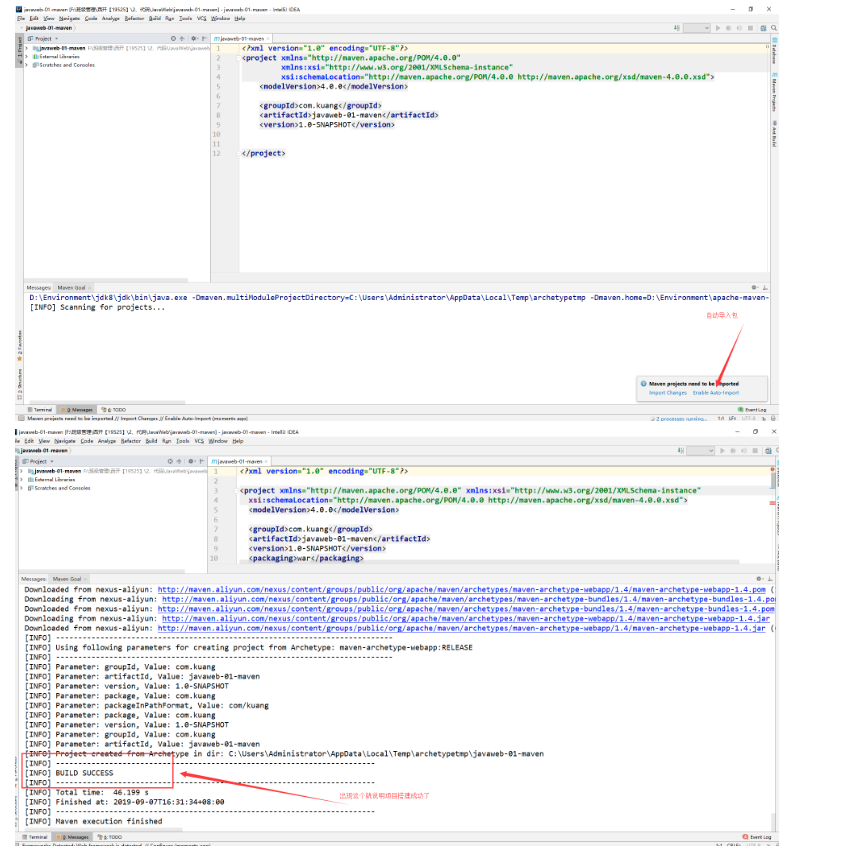Select javaweb-01-maven editor tab in upper window
Screen dimensions: 845x858
(239, 39)
